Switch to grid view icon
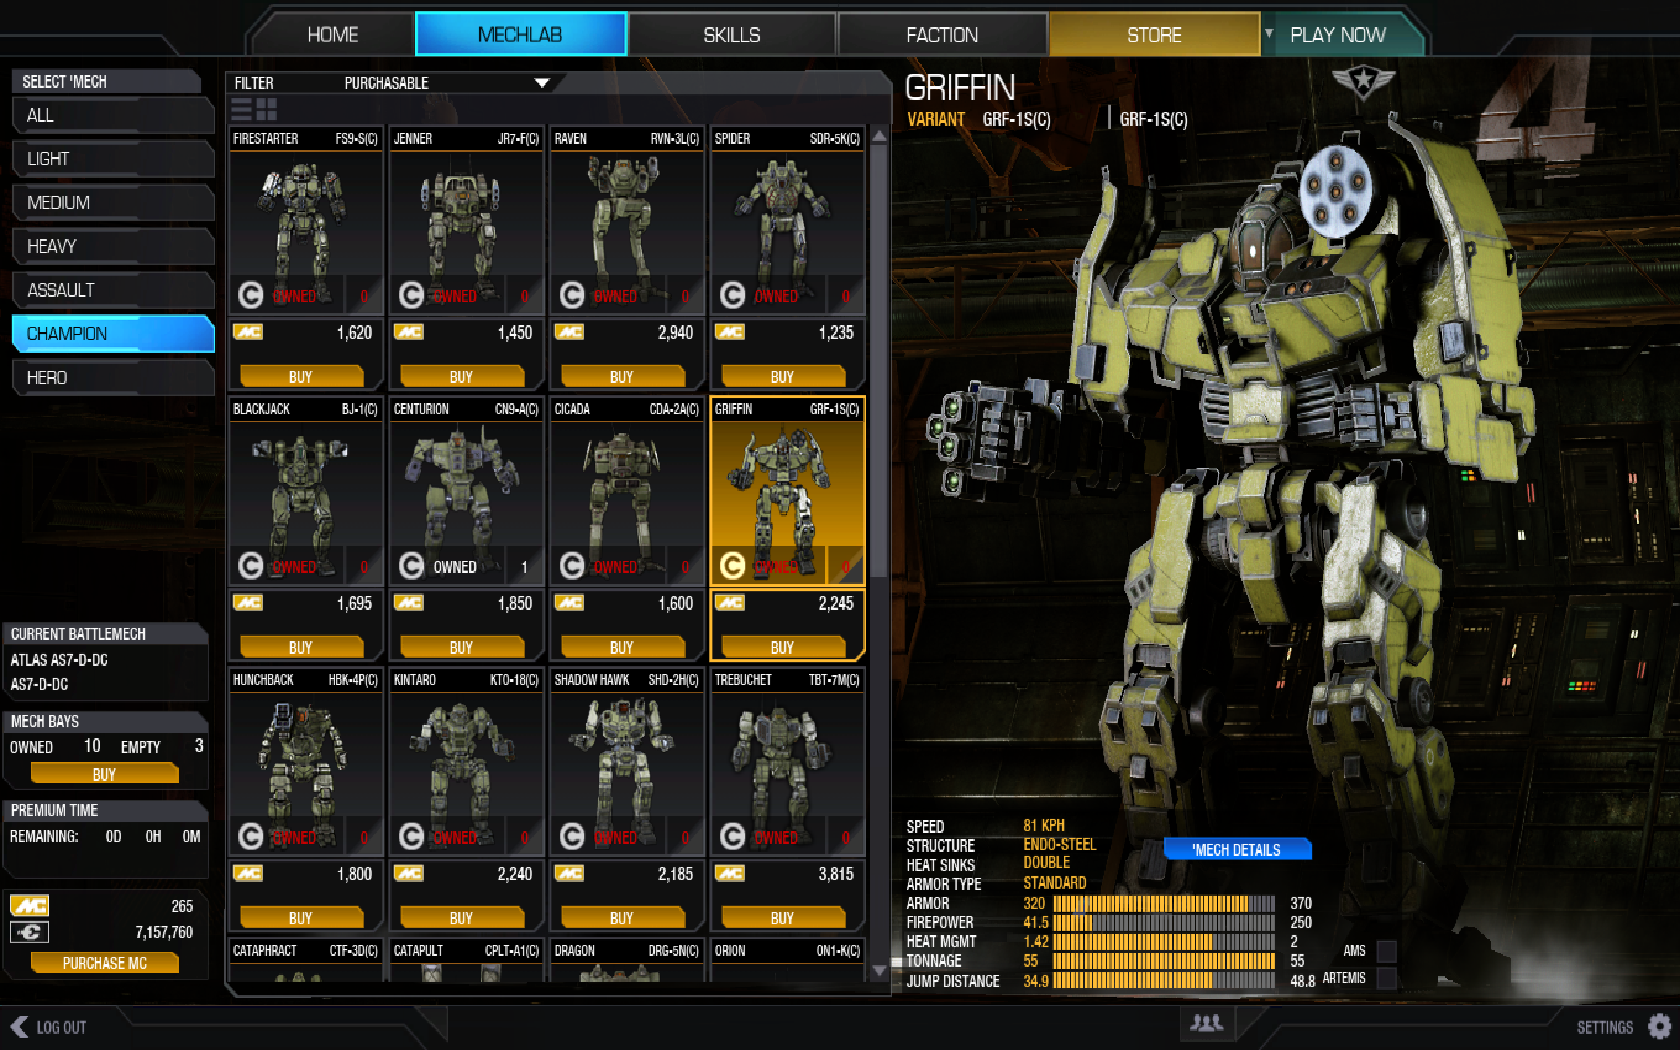The height and width of the screenshot is (1050, 1680). (x=267, y=109)
